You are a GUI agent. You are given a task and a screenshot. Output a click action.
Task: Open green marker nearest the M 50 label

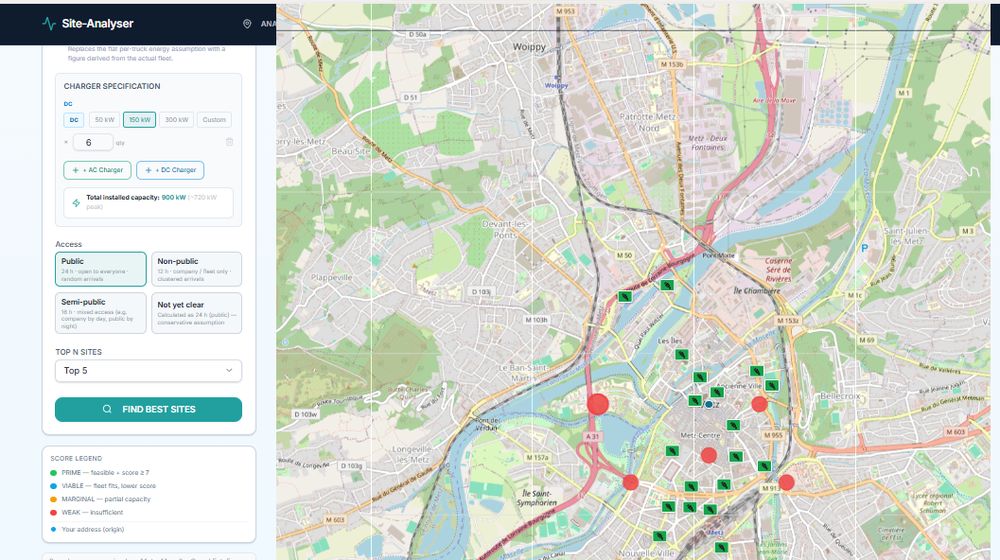tap(625, 297)
